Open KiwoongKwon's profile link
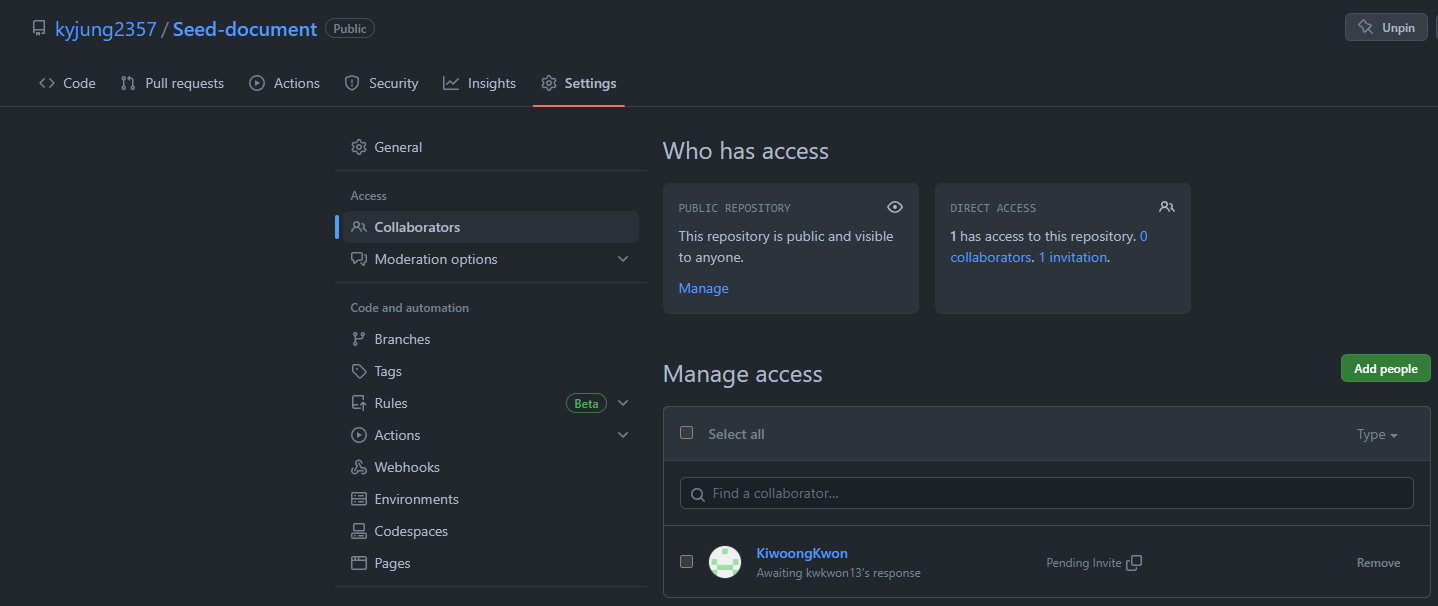Viewport: 1438px width, 606px height. click(x=802, y=553)
